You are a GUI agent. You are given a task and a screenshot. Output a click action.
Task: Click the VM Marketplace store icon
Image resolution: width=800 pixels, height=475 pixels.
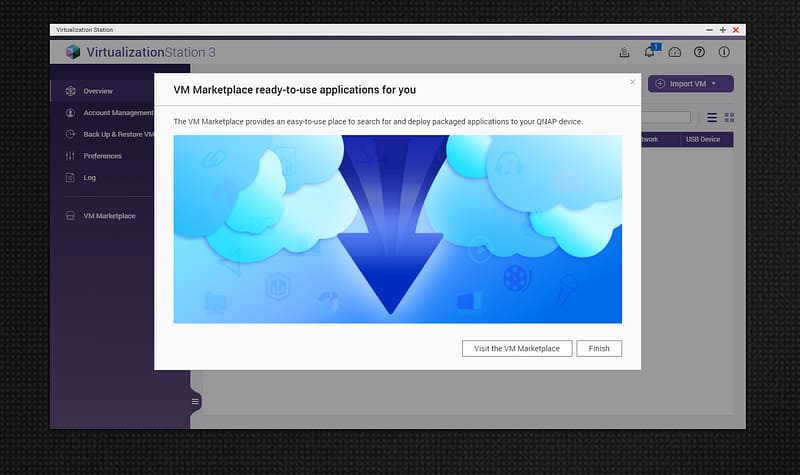(x=70, y=216)
